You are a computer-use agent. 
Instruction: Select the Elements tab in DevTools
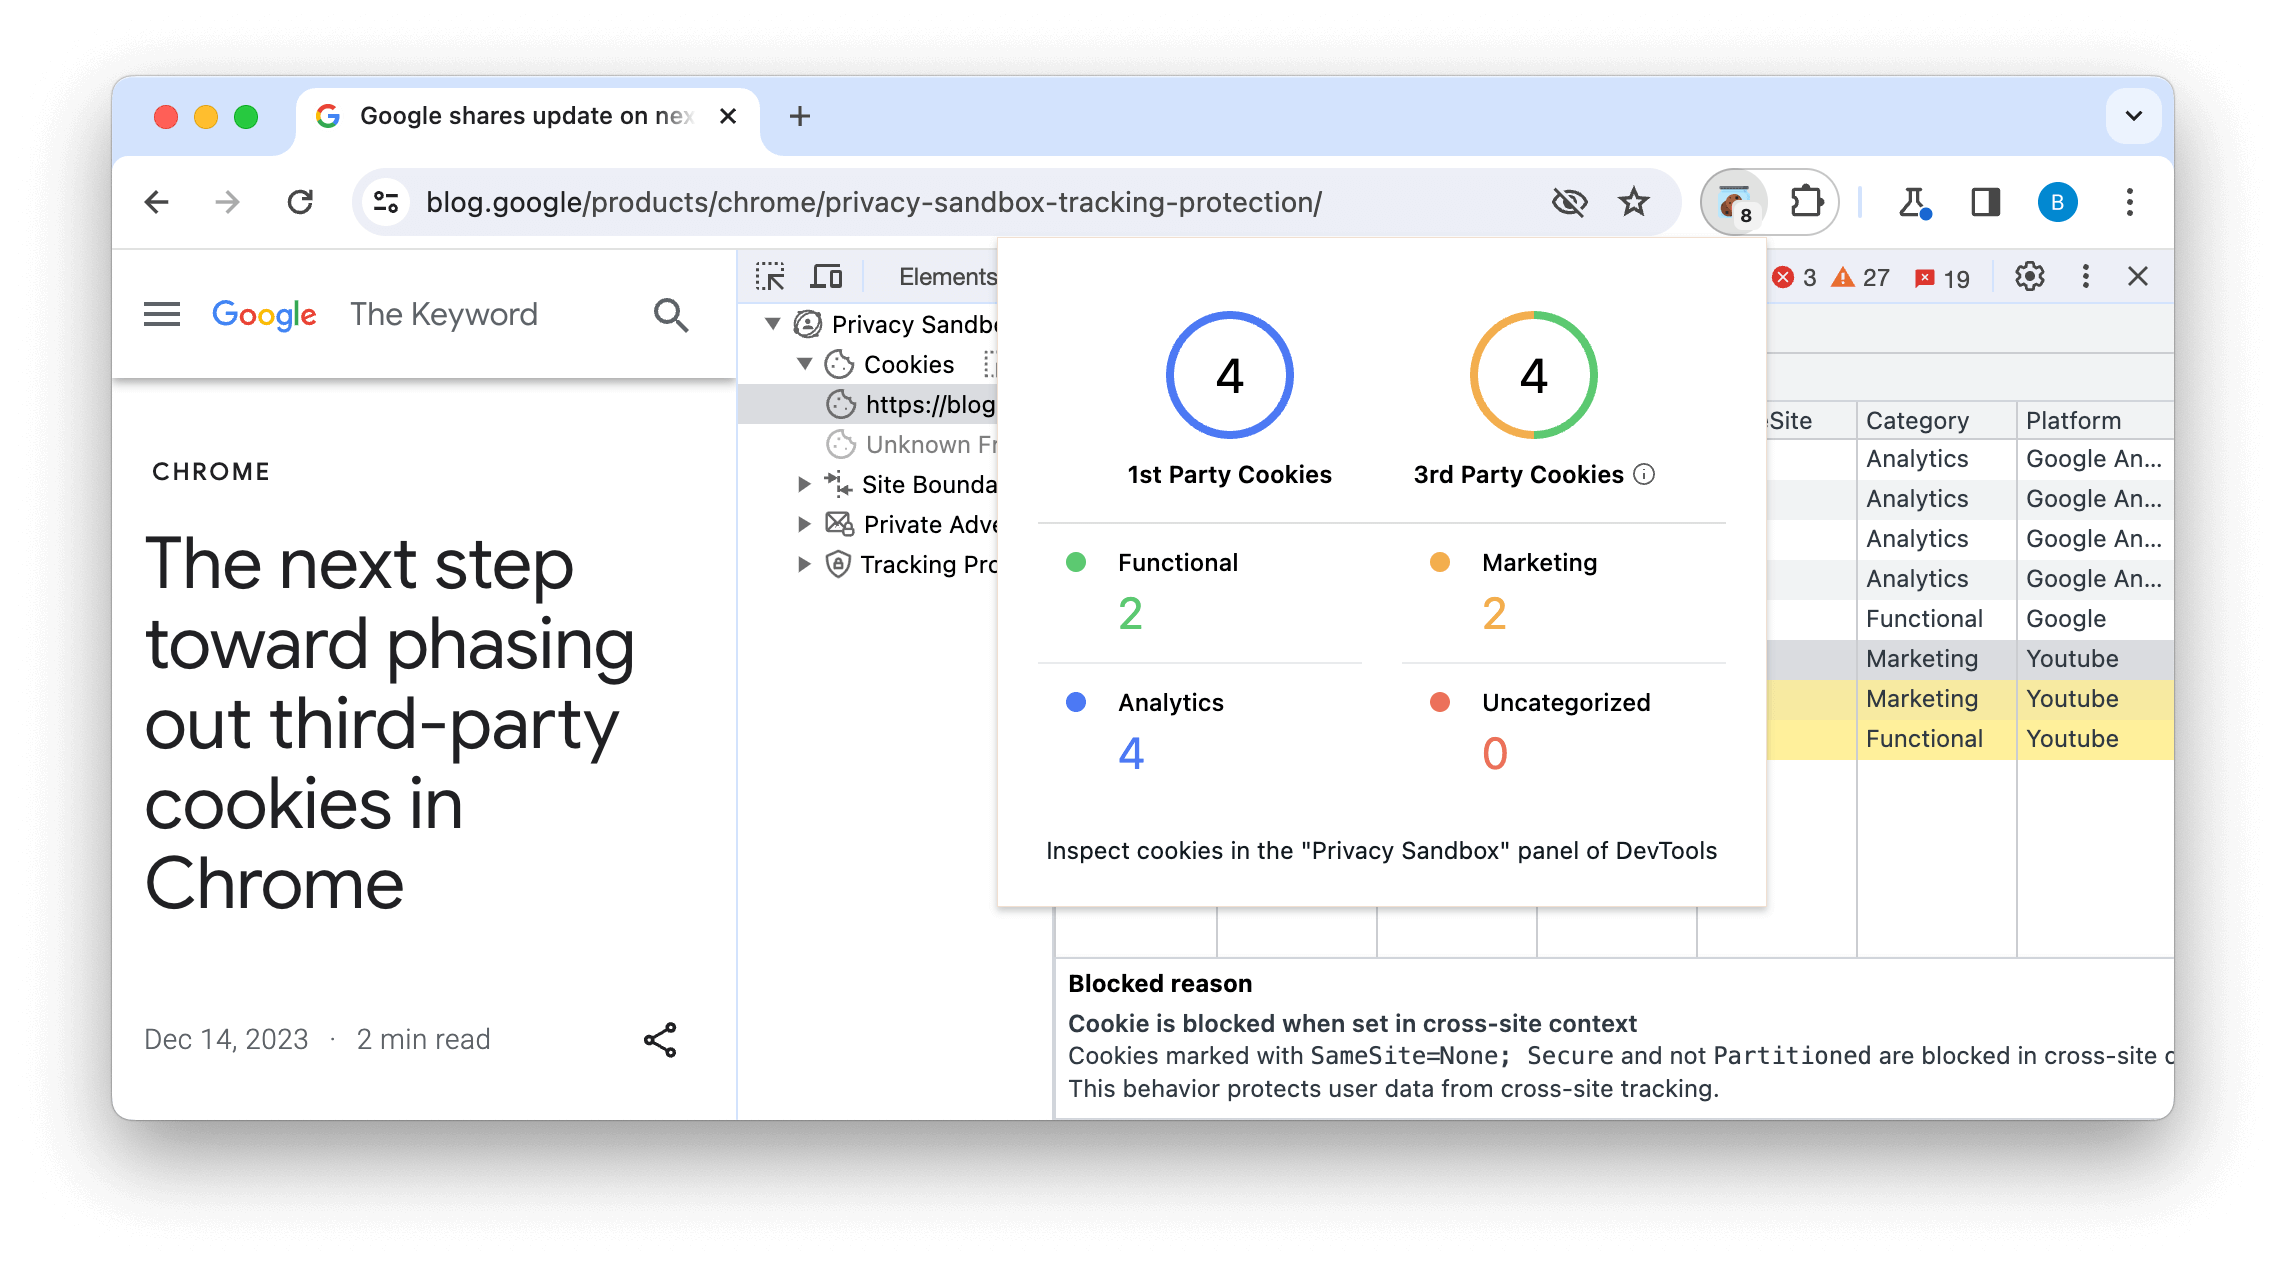tap(949, 275)
